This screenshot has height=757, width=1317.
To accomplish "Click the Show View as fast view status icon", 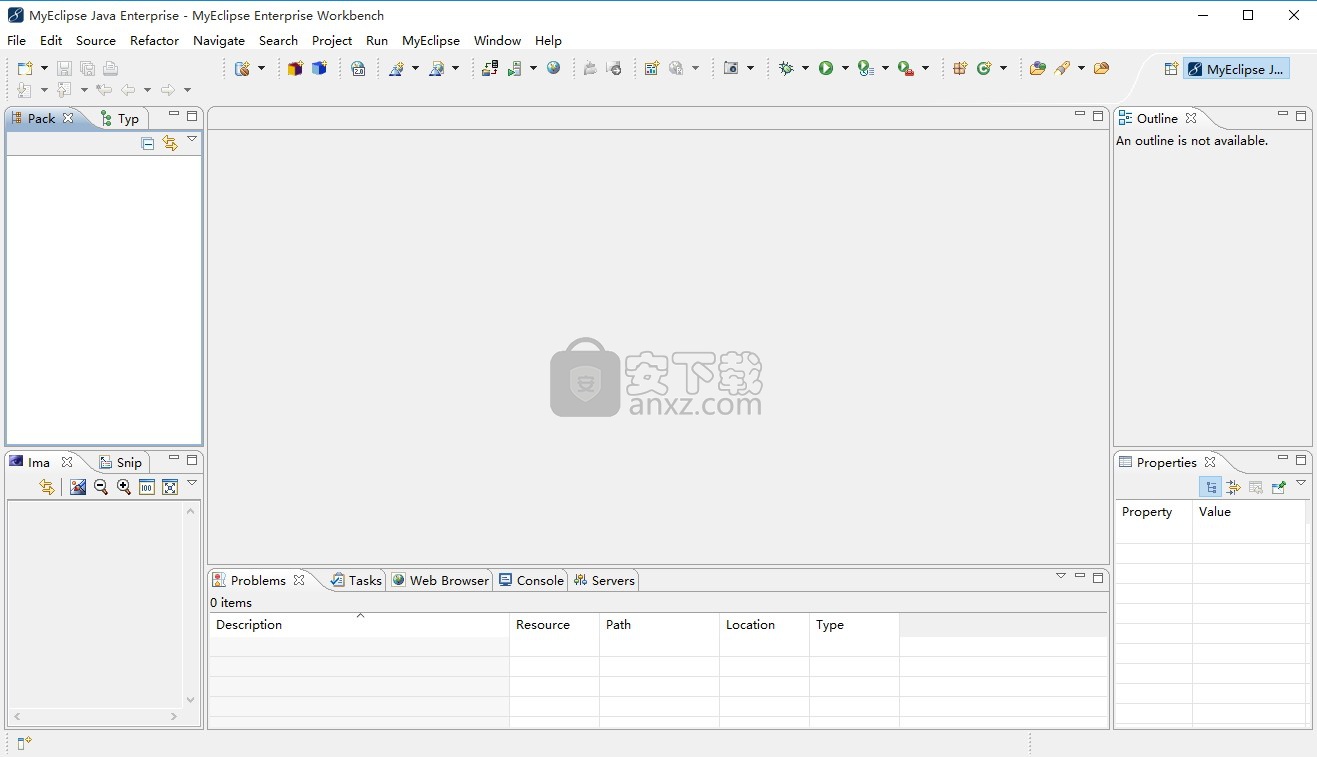I will (x=24, y=743).
